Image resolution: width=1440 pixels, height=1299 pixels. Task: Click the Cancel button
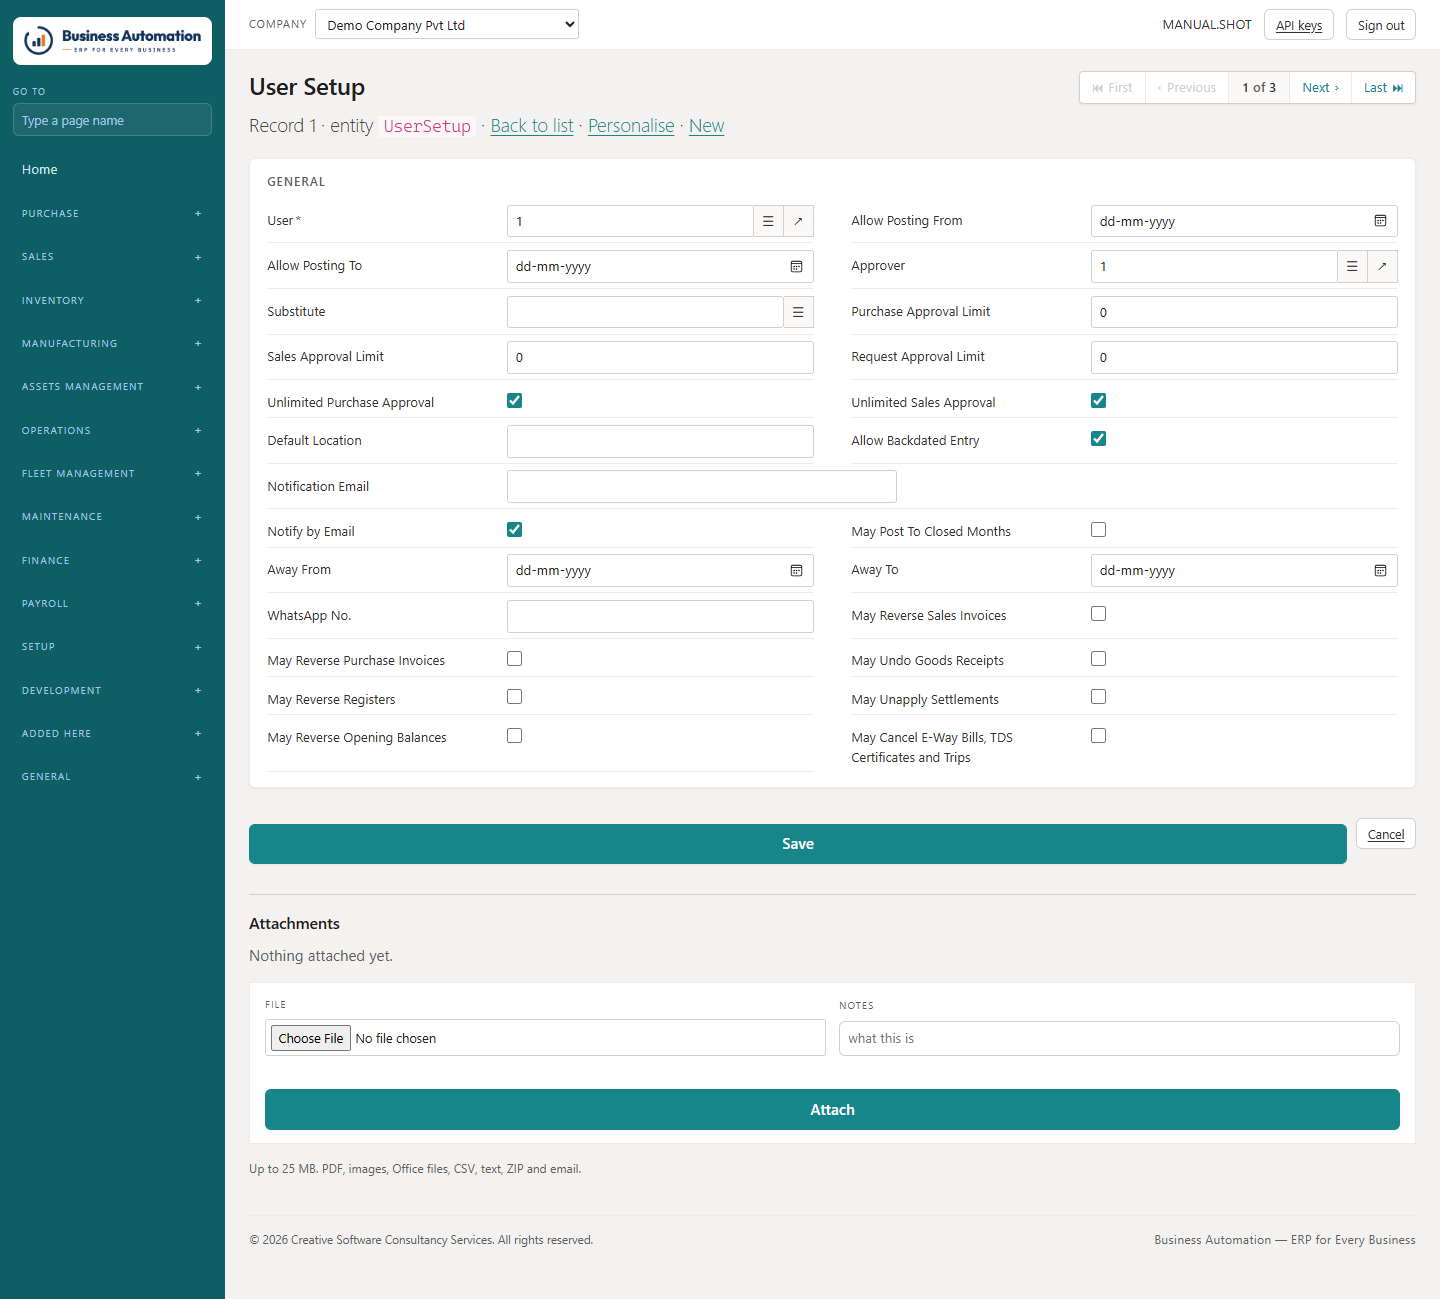click(x=1386, y=834)
